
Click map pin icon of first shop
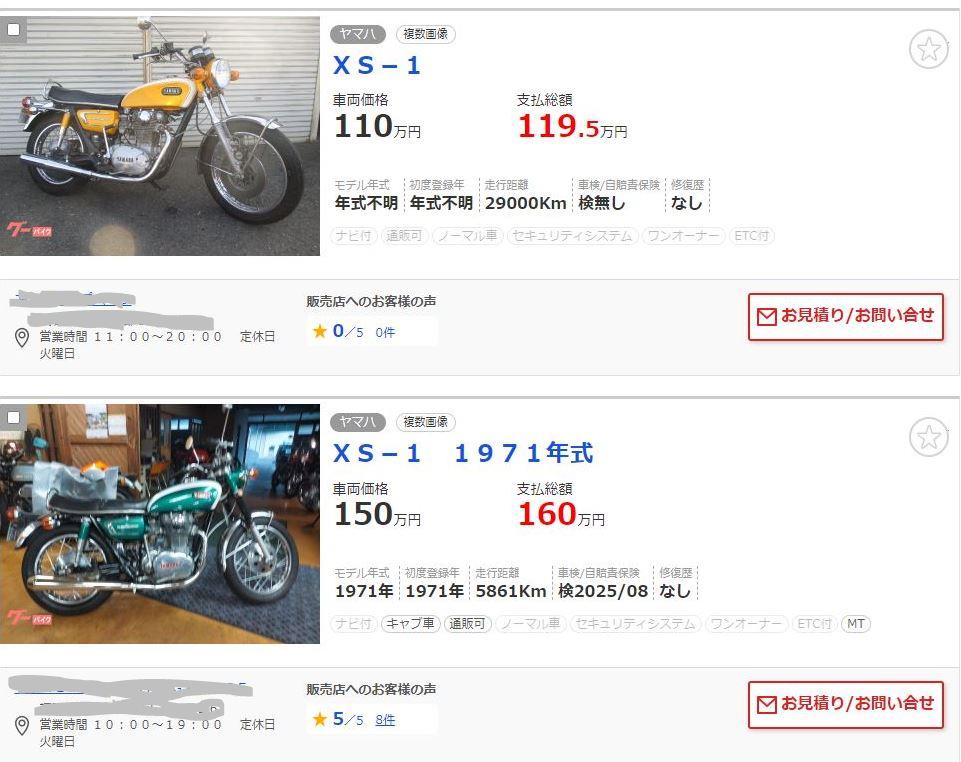22,337
